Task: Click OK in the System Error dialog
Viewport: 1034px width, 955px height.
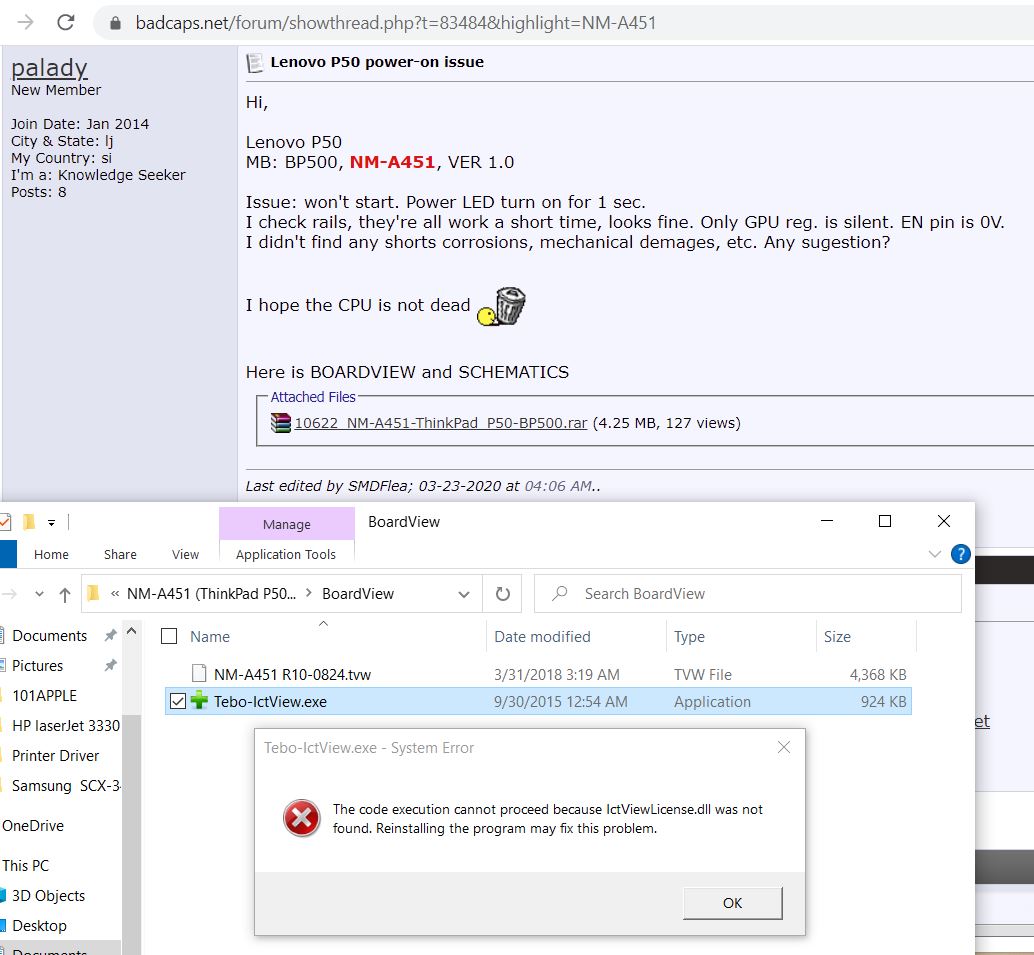Action: click(733, 903)
